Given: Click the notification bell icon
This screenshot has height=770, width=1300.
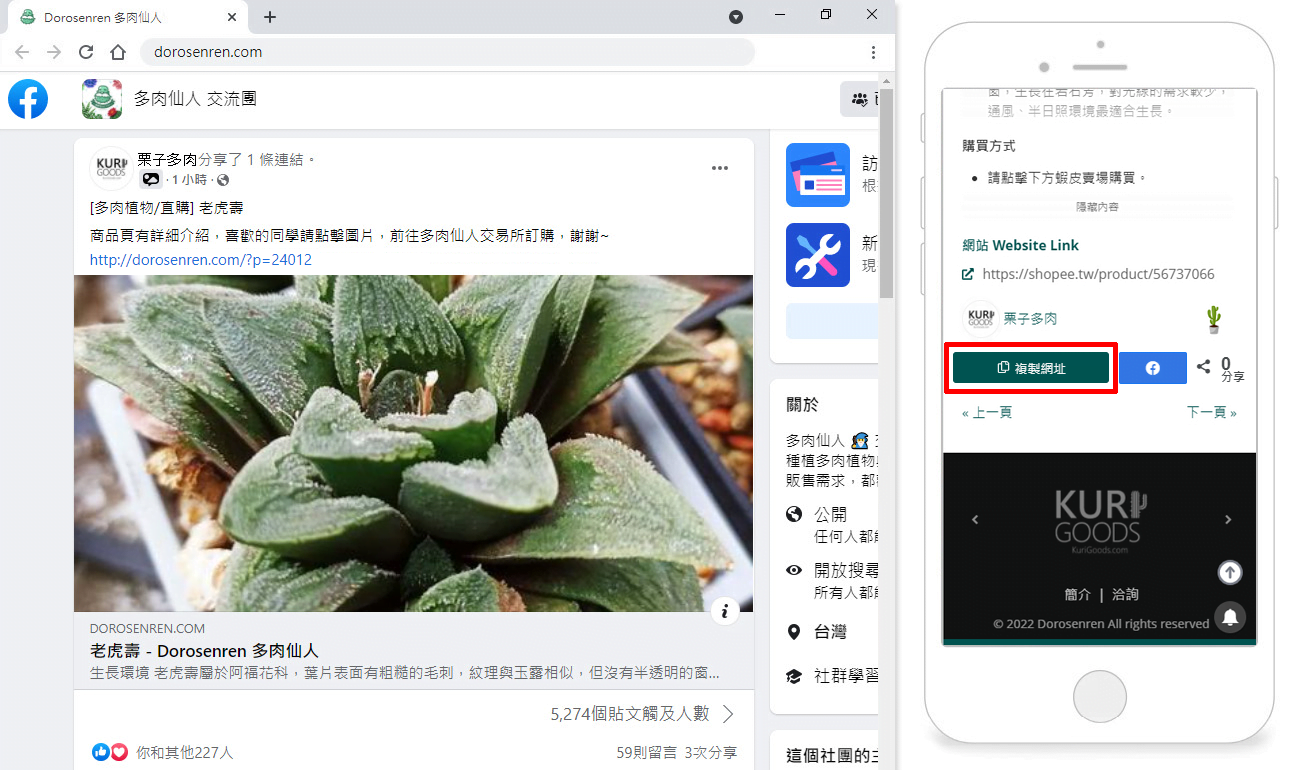Looking at the screenshot, I should tap(1230, 616).
